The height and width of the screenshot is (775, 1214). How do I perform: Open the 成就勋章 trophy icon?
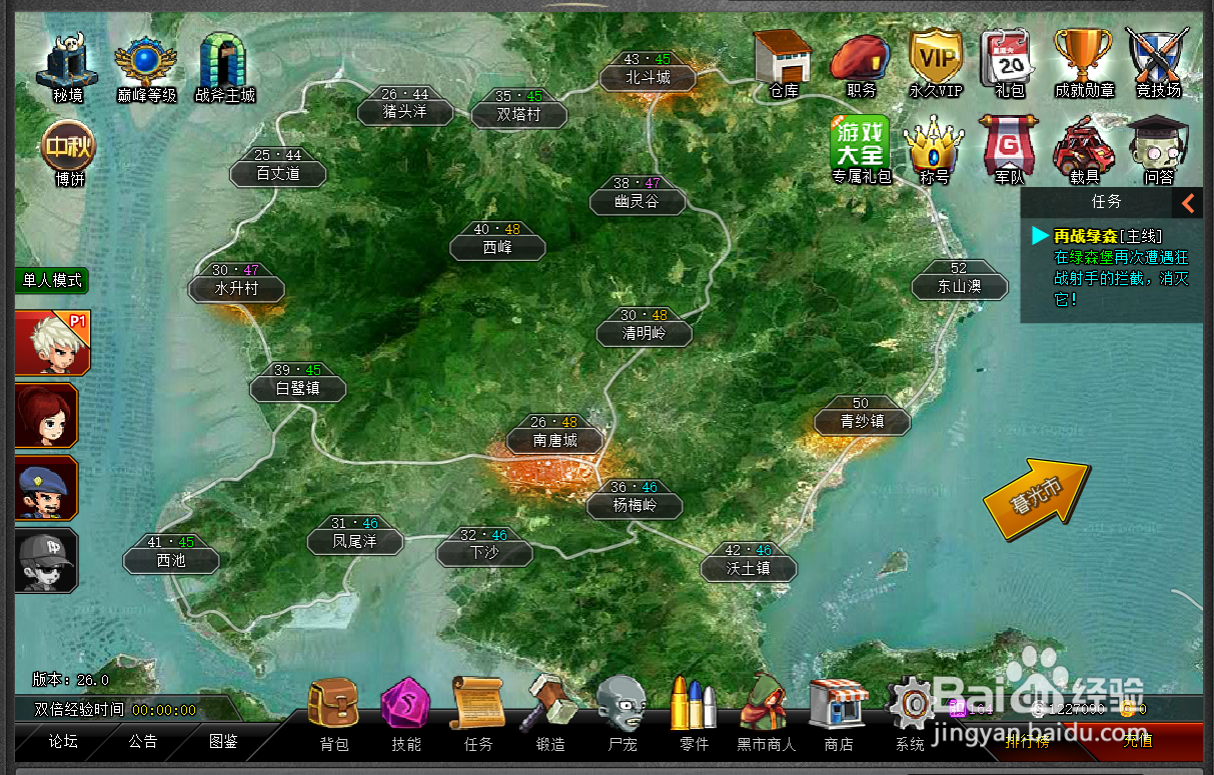coord(1085,63)
